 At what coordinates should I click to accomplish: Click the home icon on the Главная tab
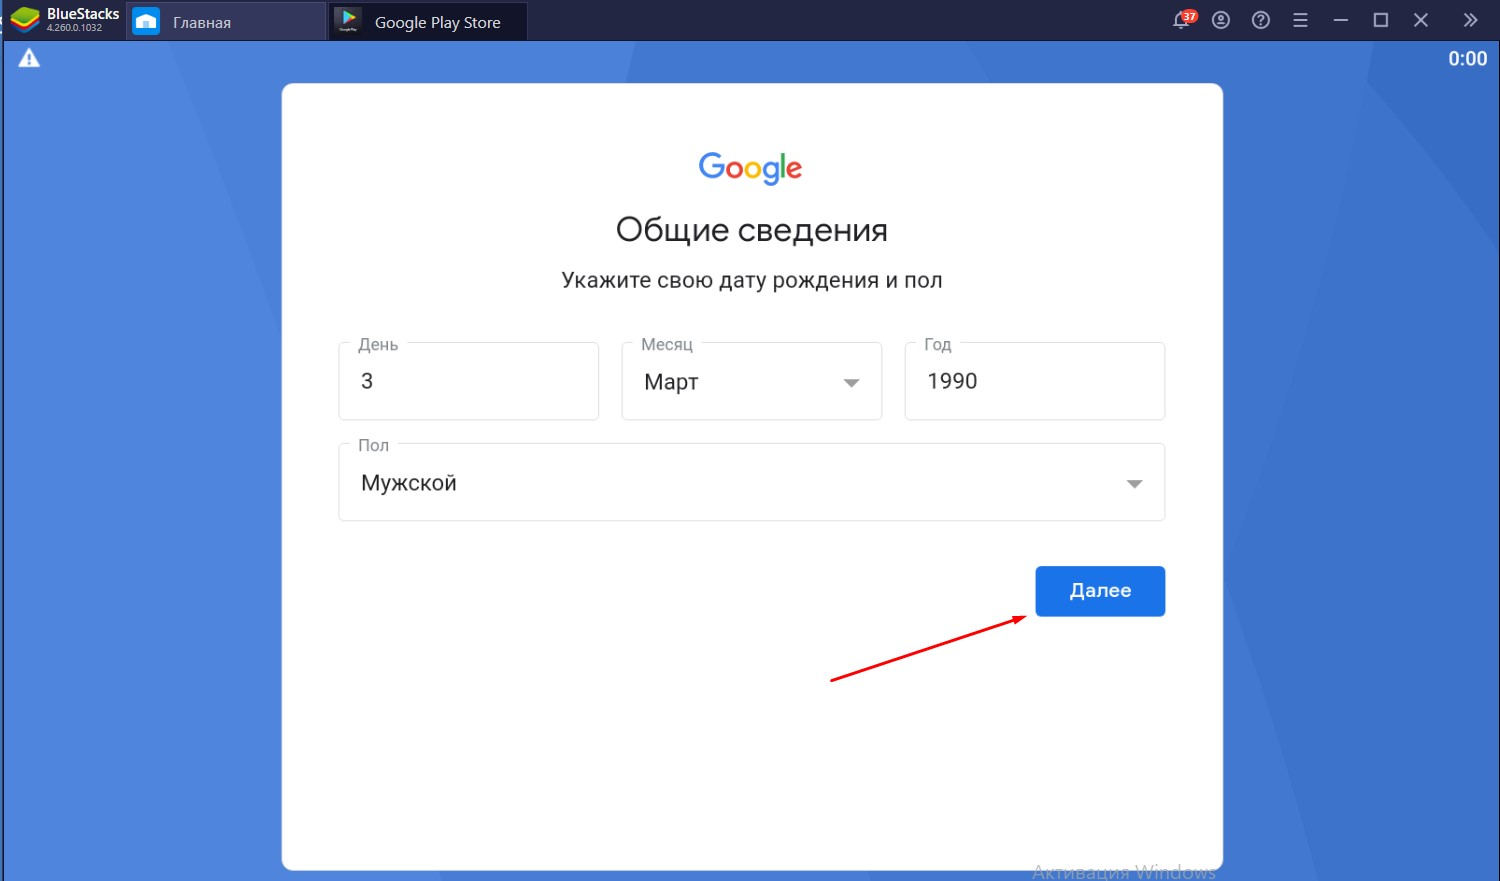coord(146,21)
